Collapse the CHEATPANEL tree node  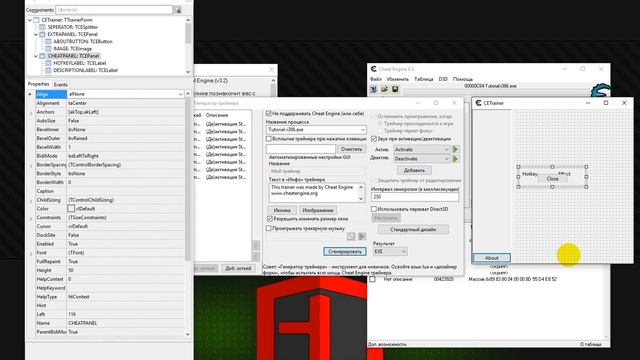point(36,56)
